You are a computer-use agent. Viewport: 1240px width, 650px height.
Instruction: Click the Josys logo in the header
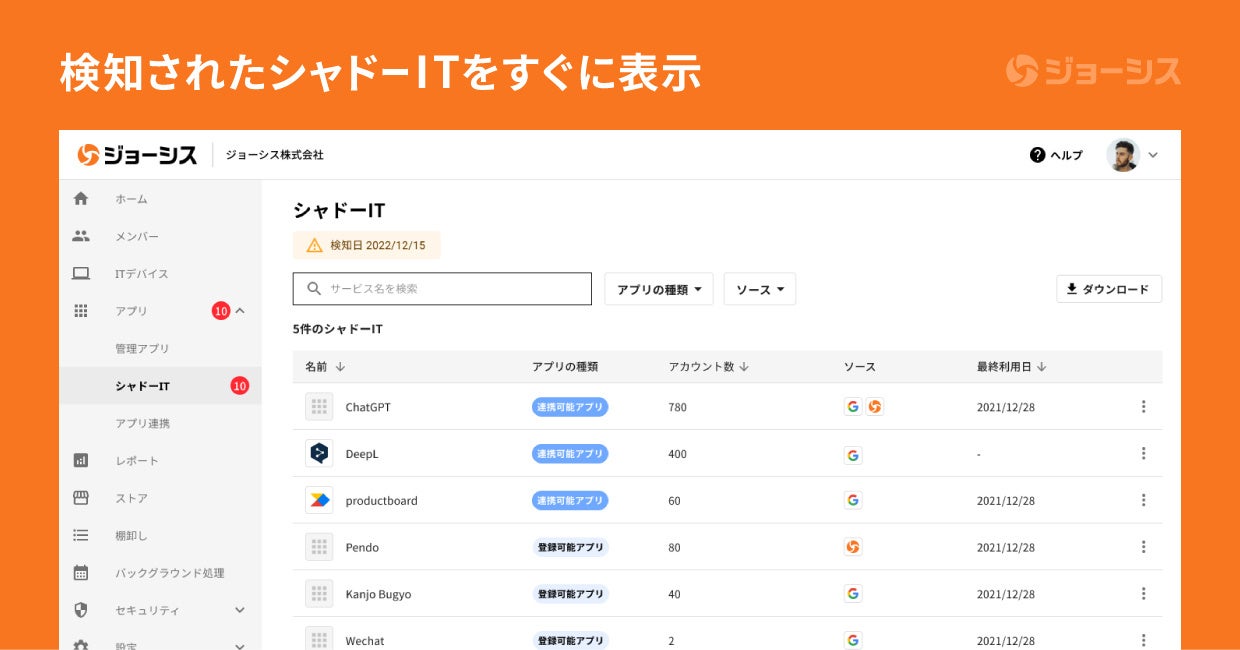pyautogui.click(x=137, y=155)
